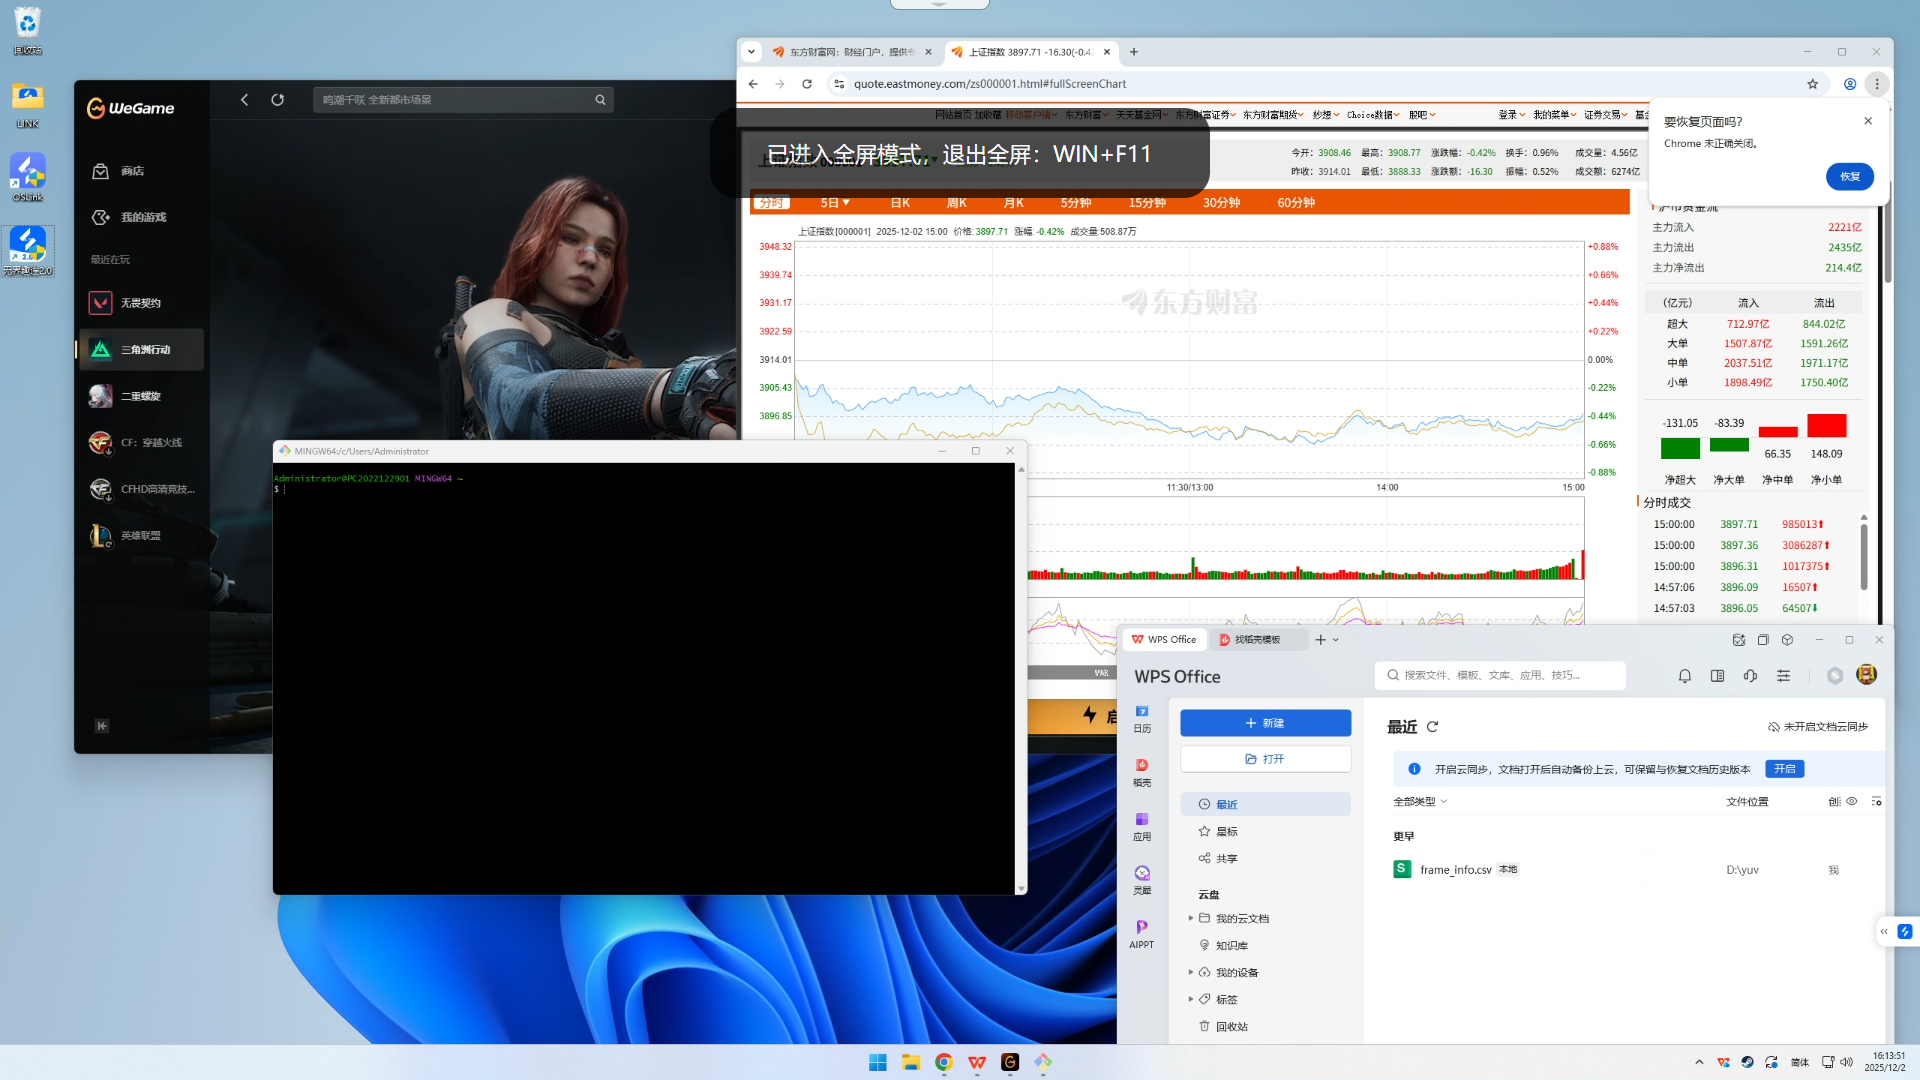Expand 我的云文档 tree in WPS

(1190, 917)
